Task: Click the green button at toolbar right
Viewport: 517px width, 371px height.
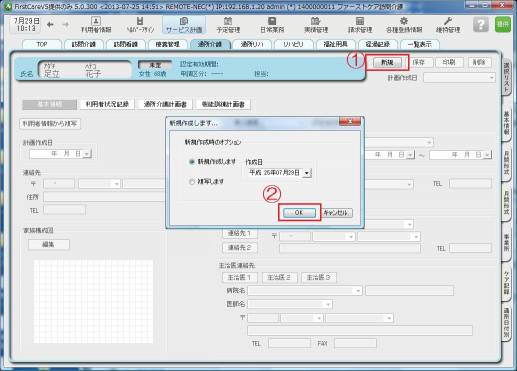Action: (x=503, y=24)
